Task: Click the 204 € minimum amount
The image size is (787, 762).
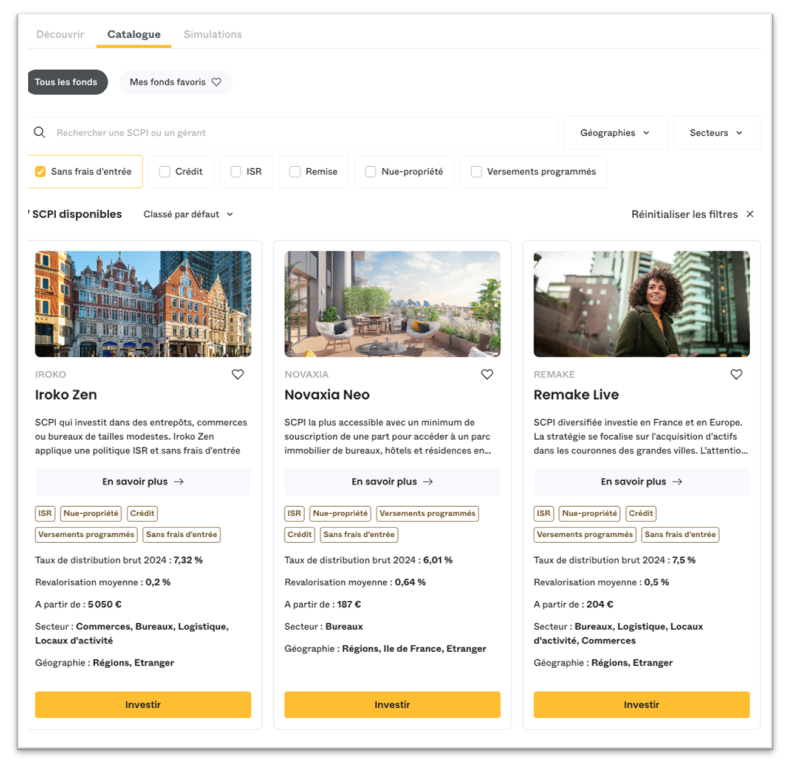Action: tap(600, 604)
